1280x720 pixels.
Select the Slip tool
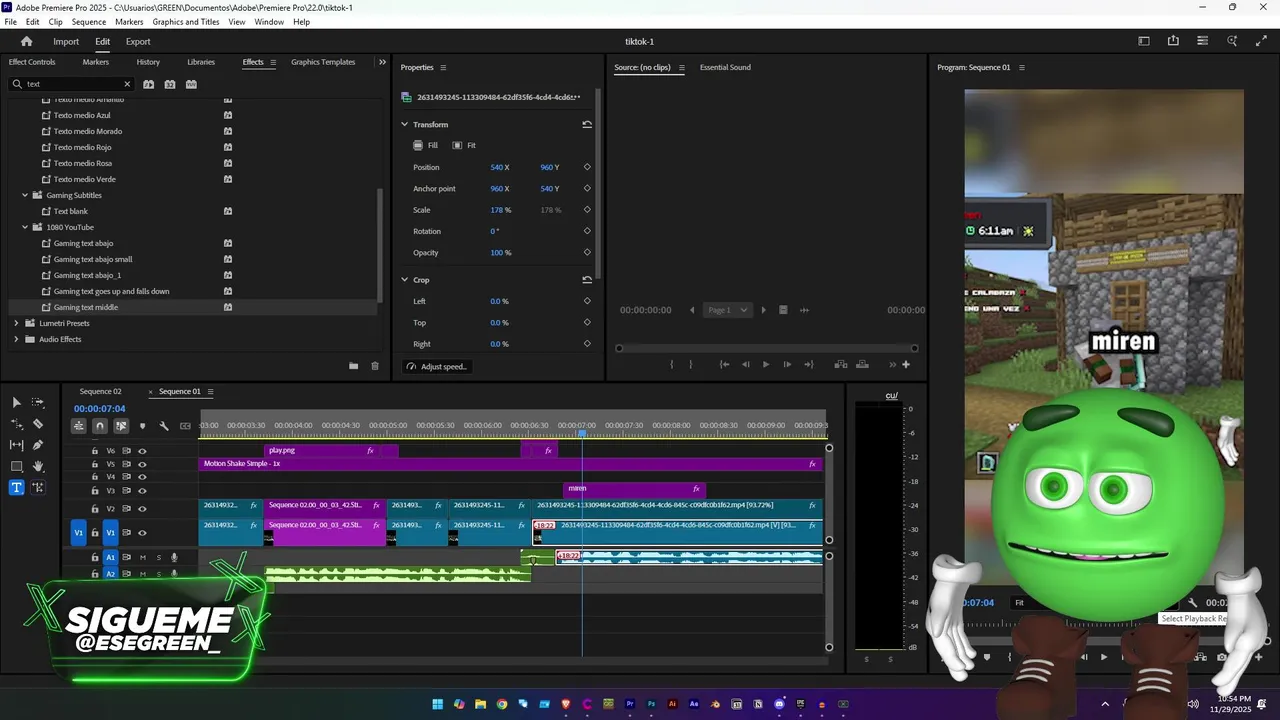point(16,445)
